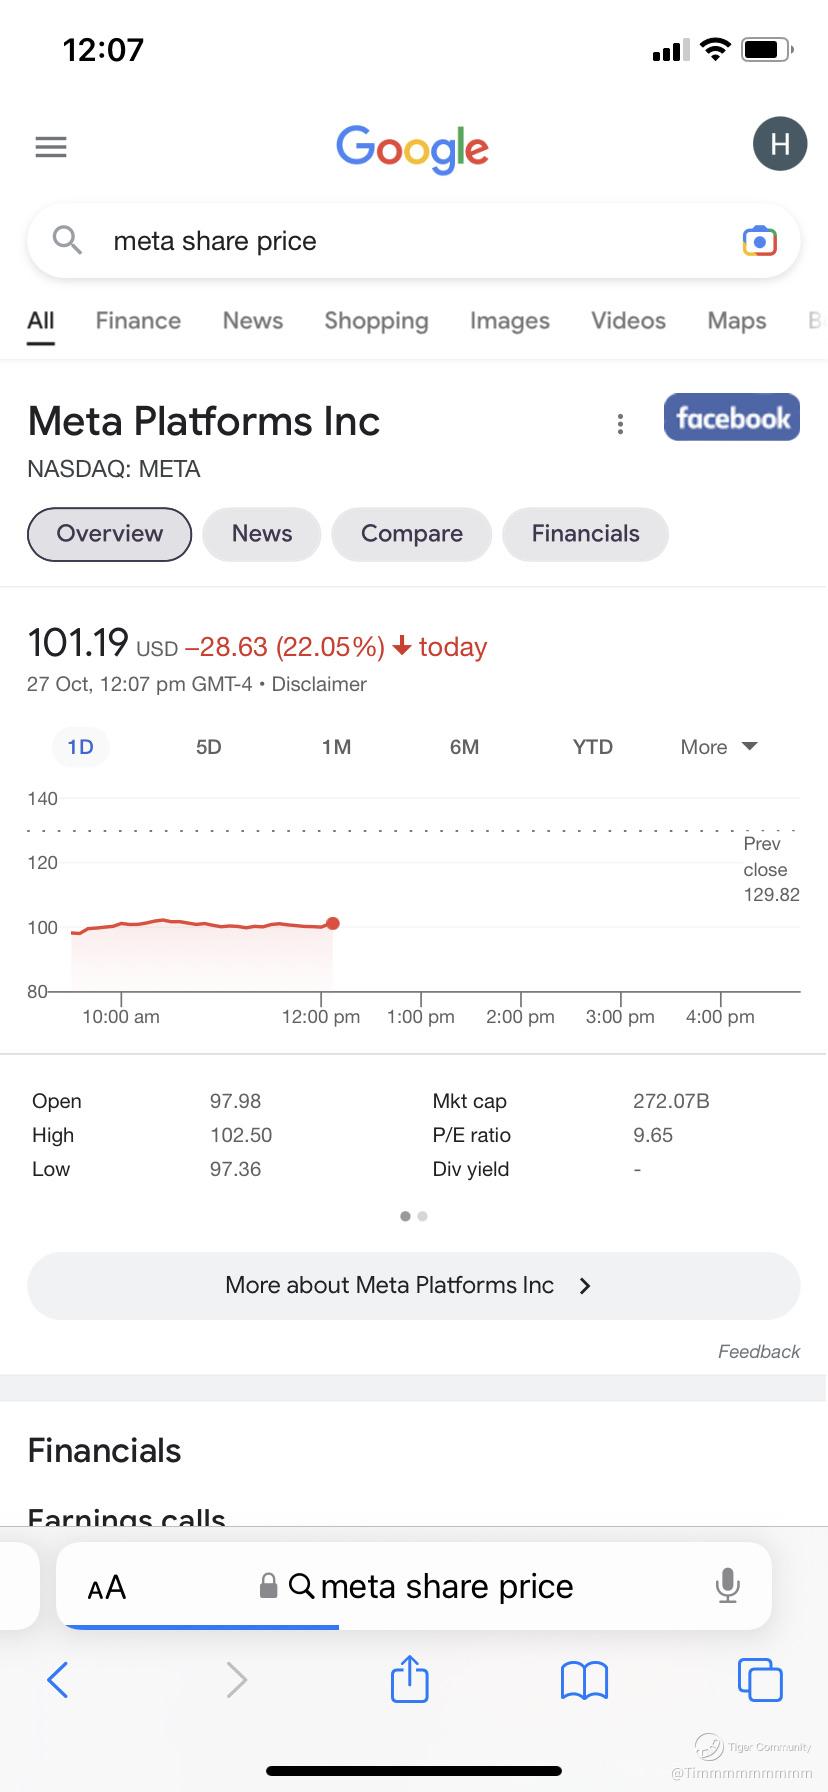Viewport: 828px width, 1792px height.
Task: Select the 5D chart range
Action: click(208, 747)
